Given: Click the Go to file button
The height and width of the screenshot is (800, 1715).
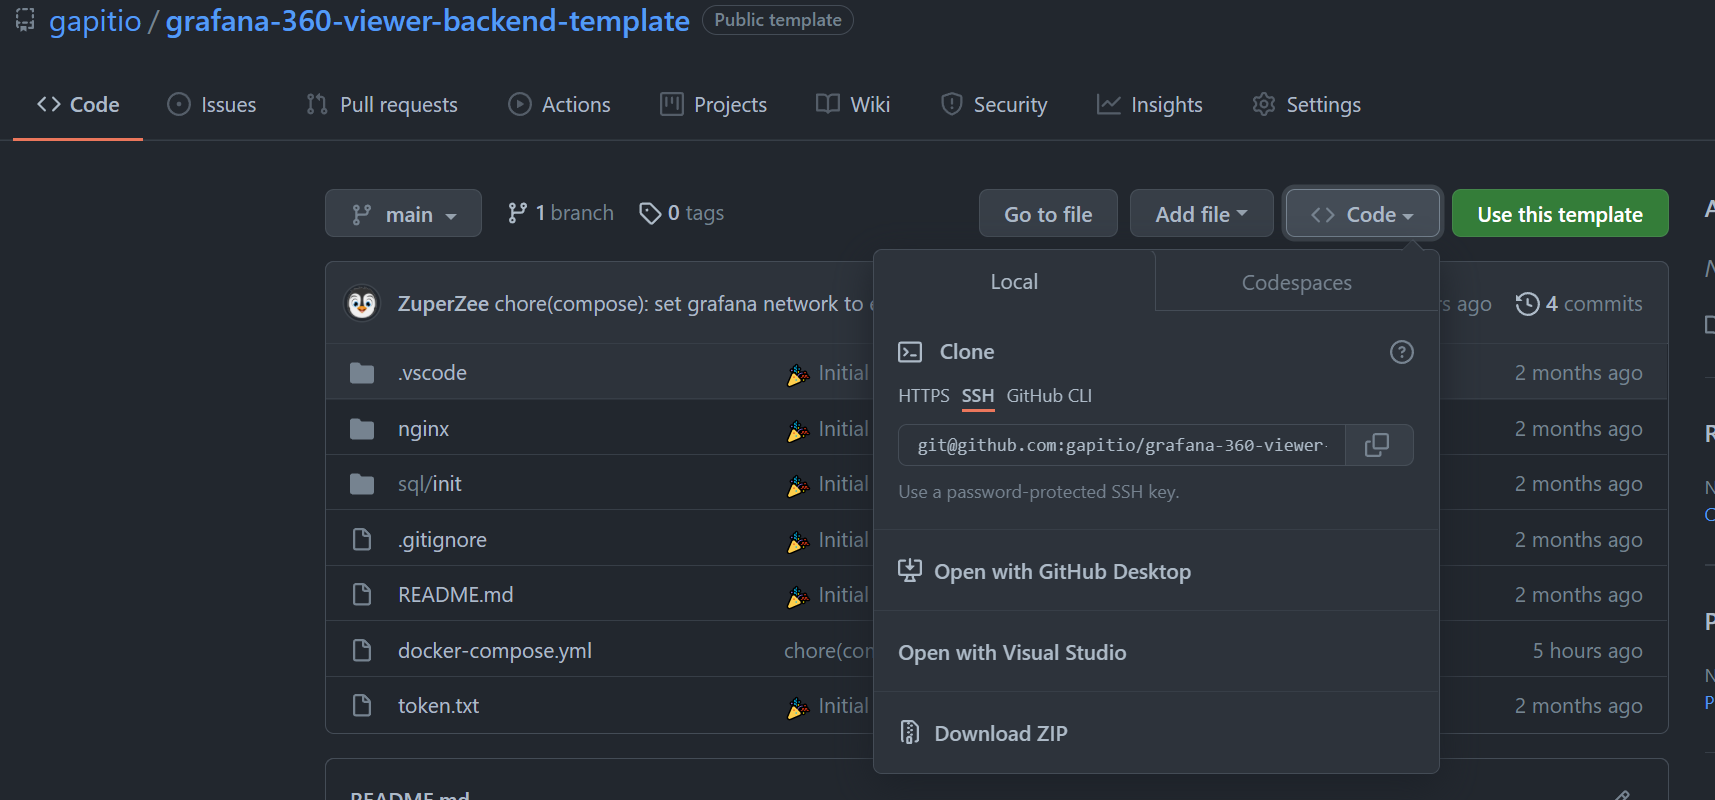Looking at the screenshot, I should [1048, 213].
